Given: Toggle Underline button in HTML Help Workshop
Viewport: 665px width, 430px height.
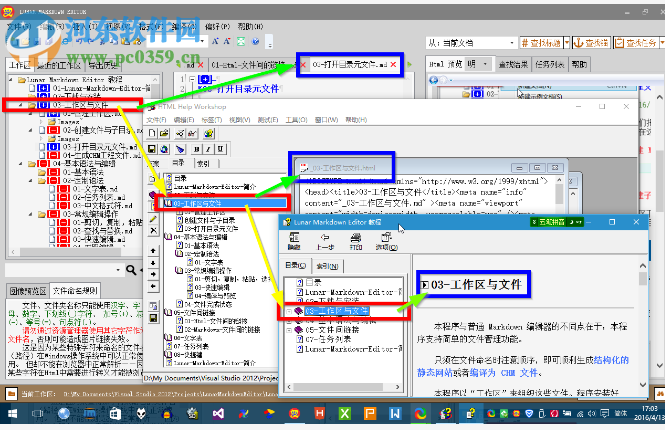Looking at the screenshot, I should pos(220,149).
